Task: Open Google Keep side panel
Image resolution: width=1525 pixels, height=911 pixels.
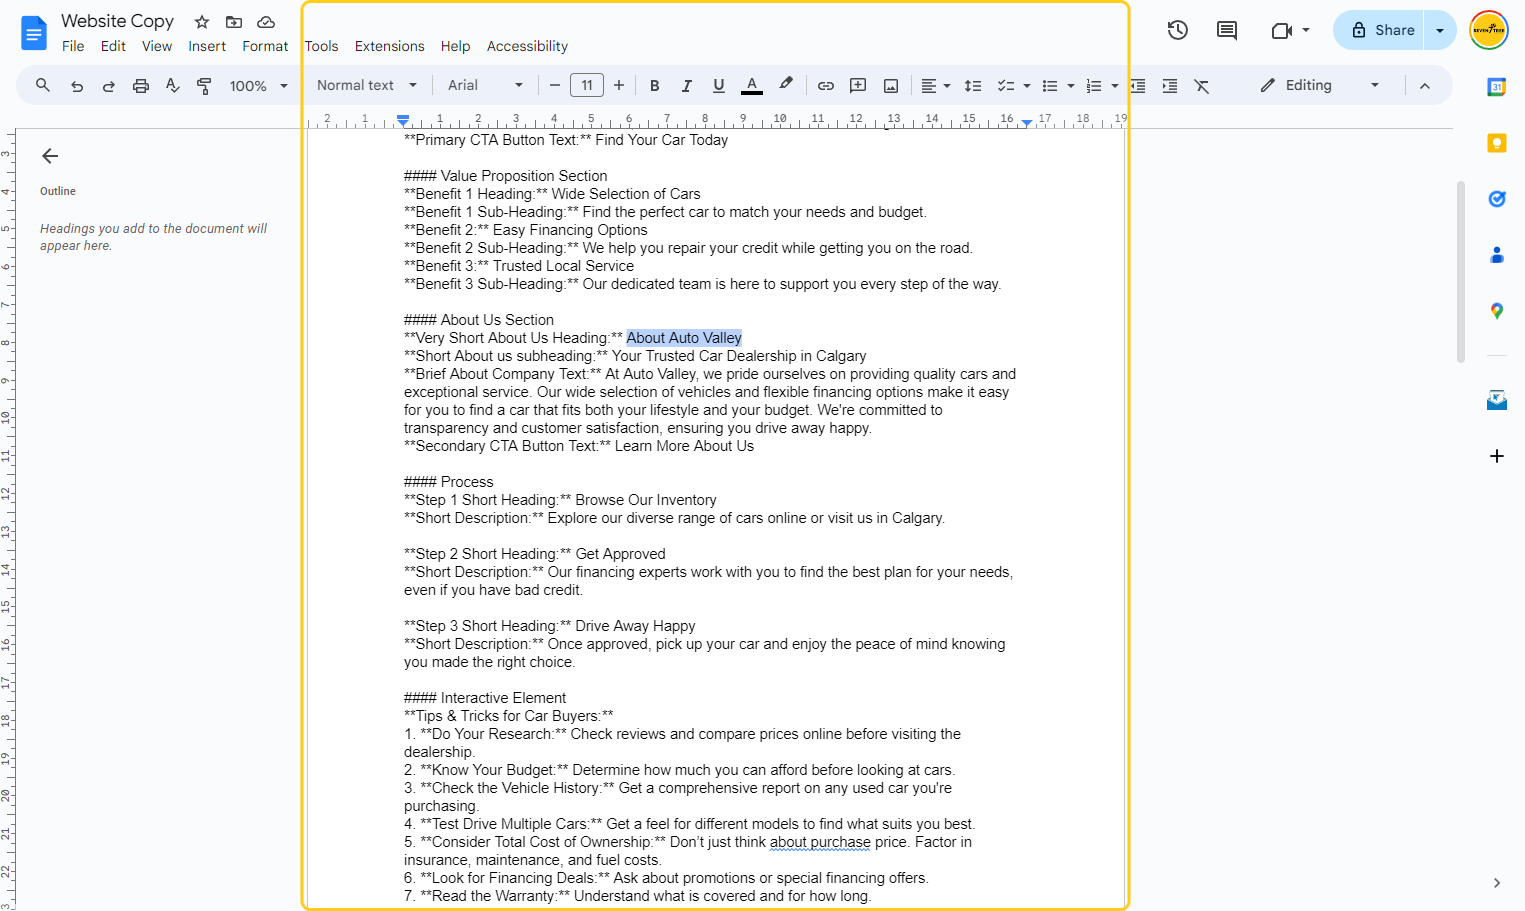Action: (1497, 143)
